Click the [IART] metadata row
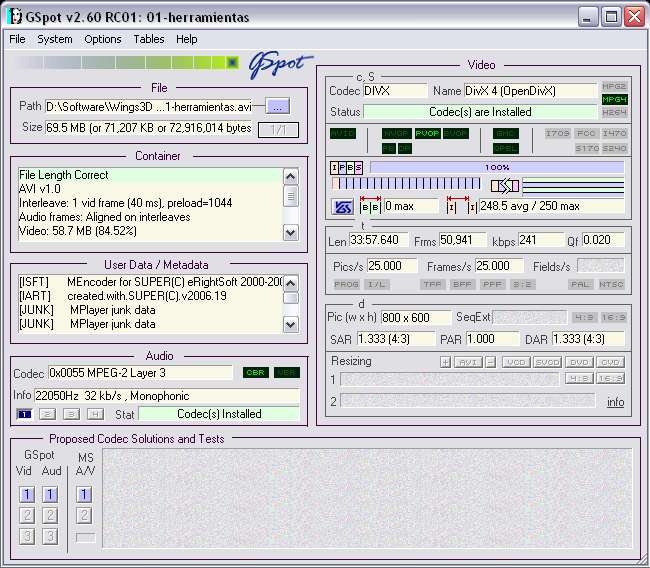The width and height of the screenshot is (650, 568). [150, 296]
